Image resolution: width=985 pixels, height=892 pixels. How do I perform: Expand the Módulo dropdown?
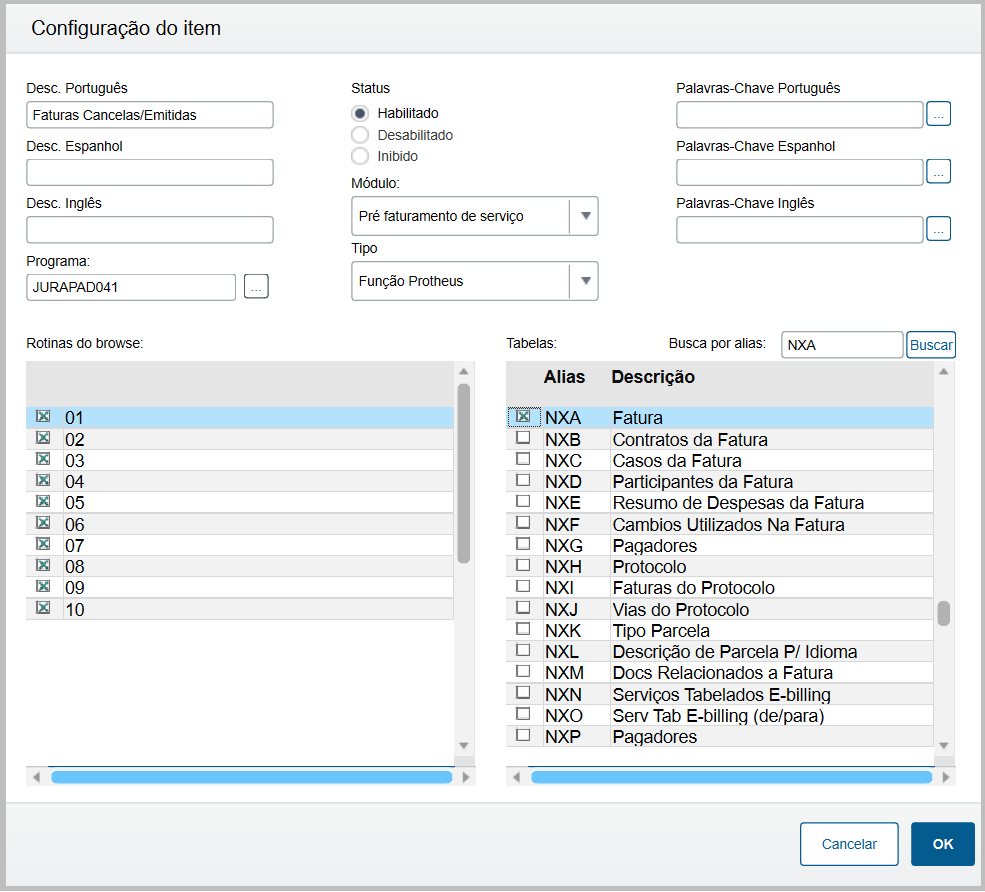click(x=584, y=216)
